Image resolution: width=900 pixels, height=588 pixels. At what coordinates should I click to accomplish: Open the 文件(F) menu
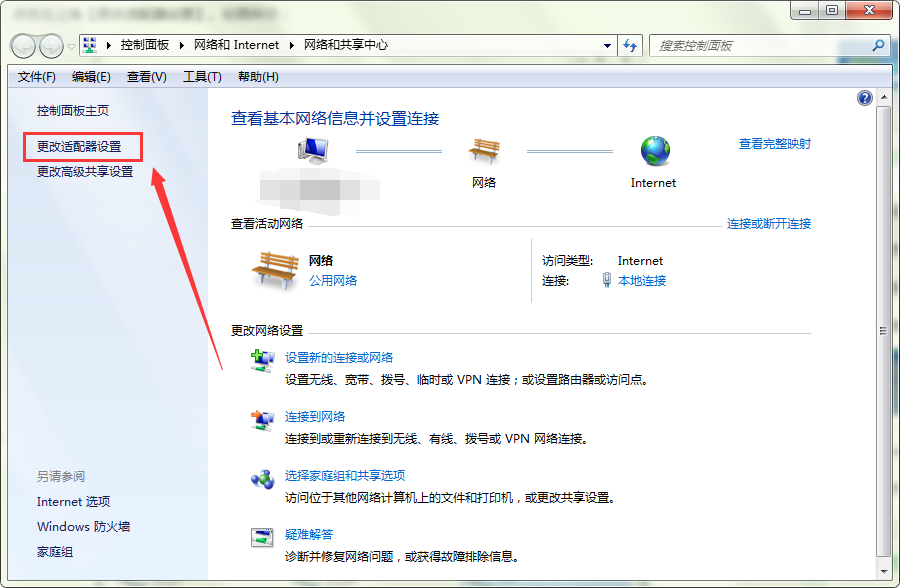pyautogui.click(x=37, y=77)
